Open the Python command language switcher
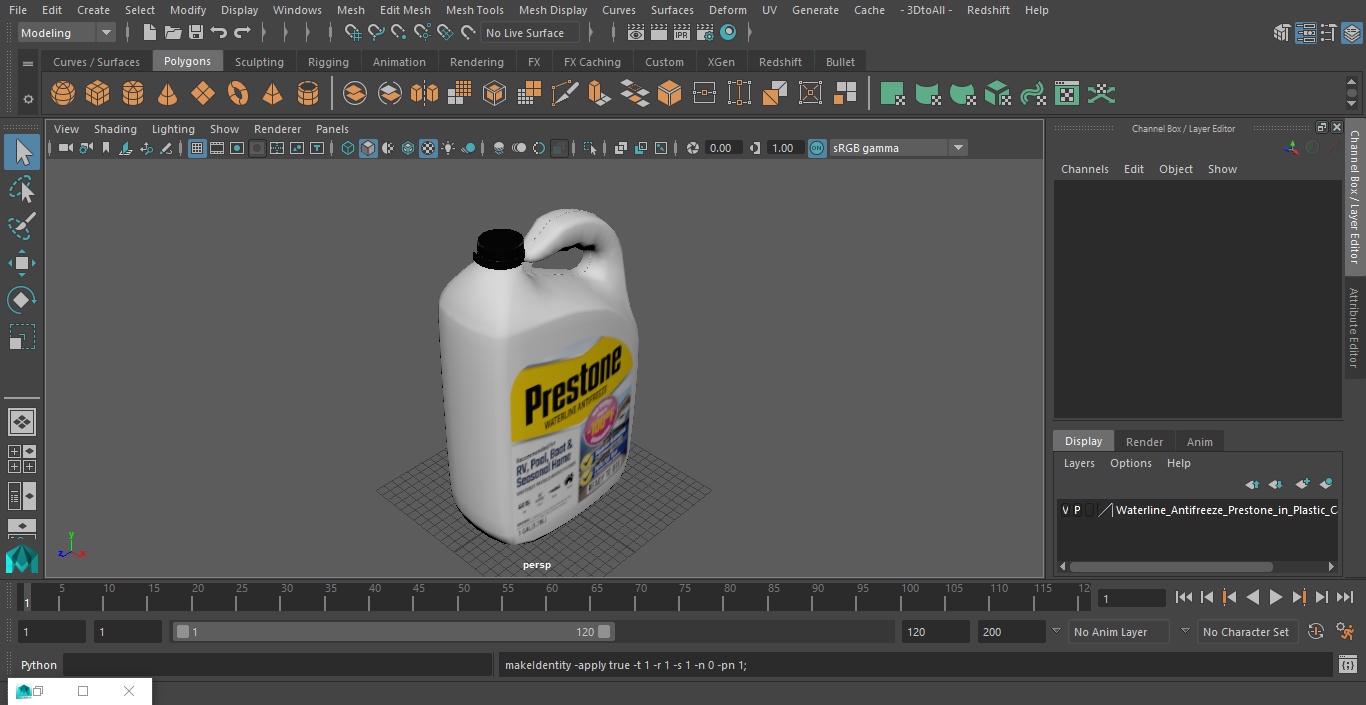Screen dimensions: 1366x705 click(39, 665)
